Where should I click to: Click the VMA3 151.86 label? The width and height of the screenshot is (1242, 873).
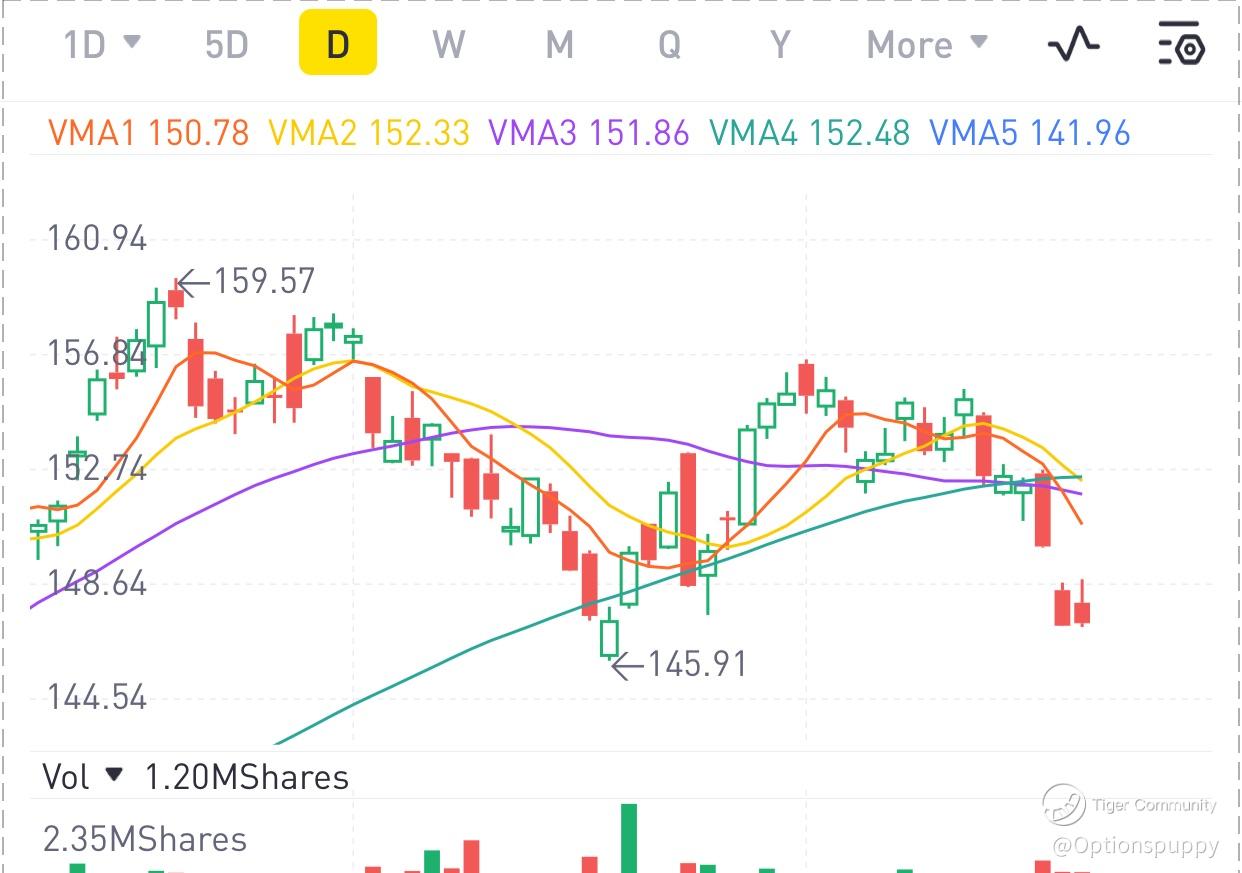pos(589,133)
